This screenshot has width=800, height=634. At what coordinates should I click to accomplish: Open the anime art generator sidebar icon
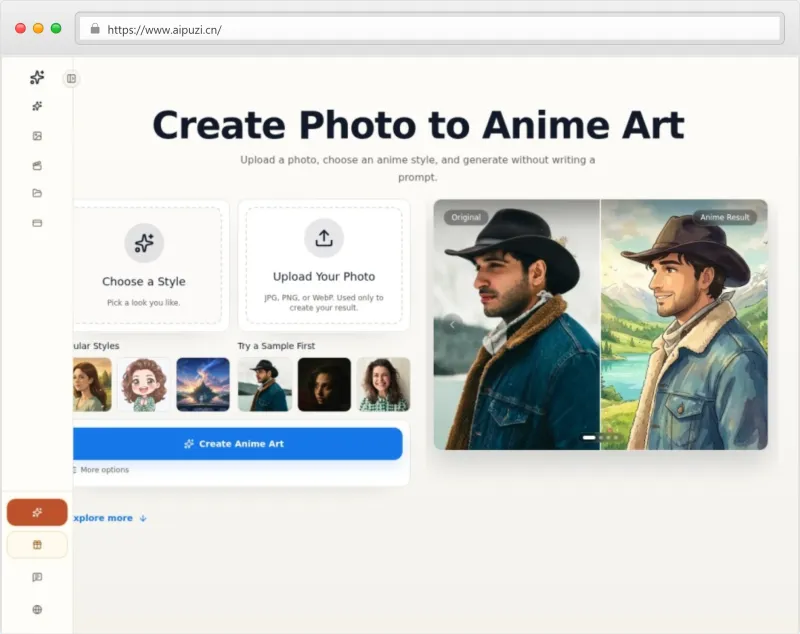pyautogui.click(x=37, y=106)
